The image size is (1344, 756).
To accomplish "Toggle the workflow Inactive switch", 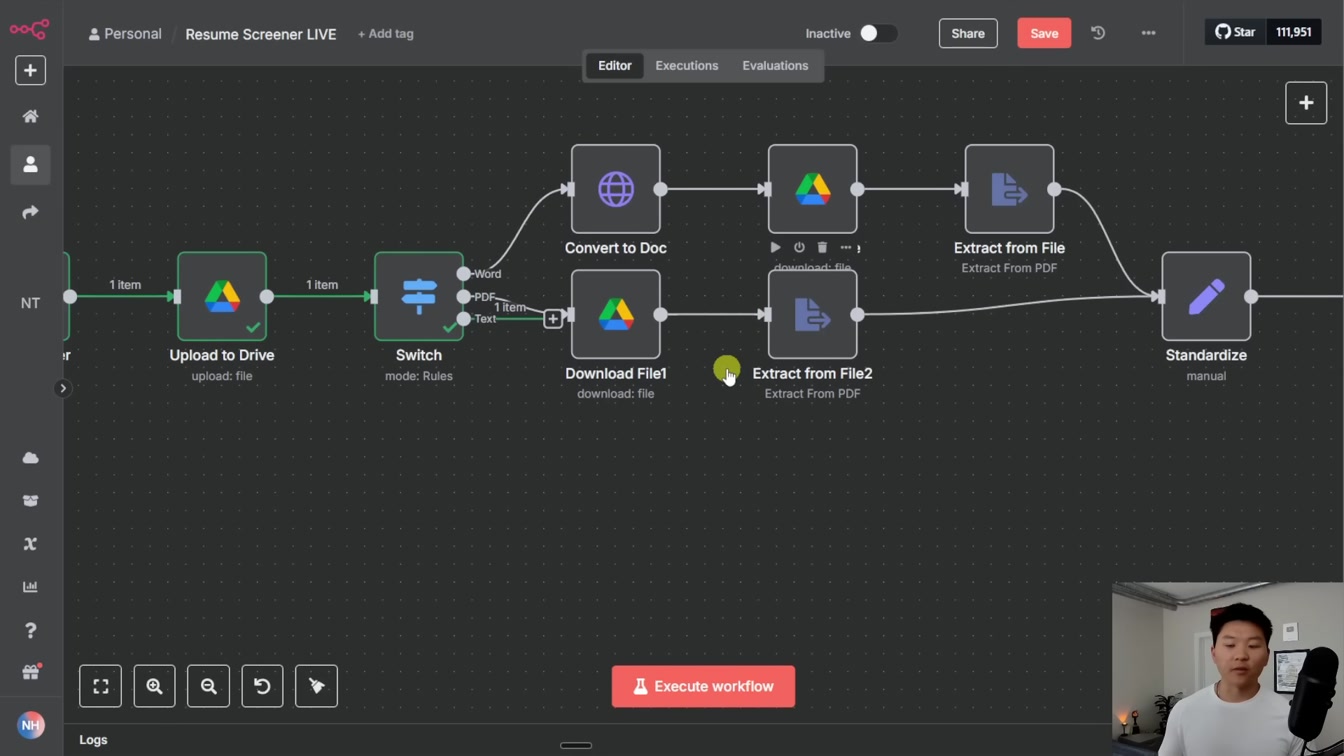I will (878, 34).
